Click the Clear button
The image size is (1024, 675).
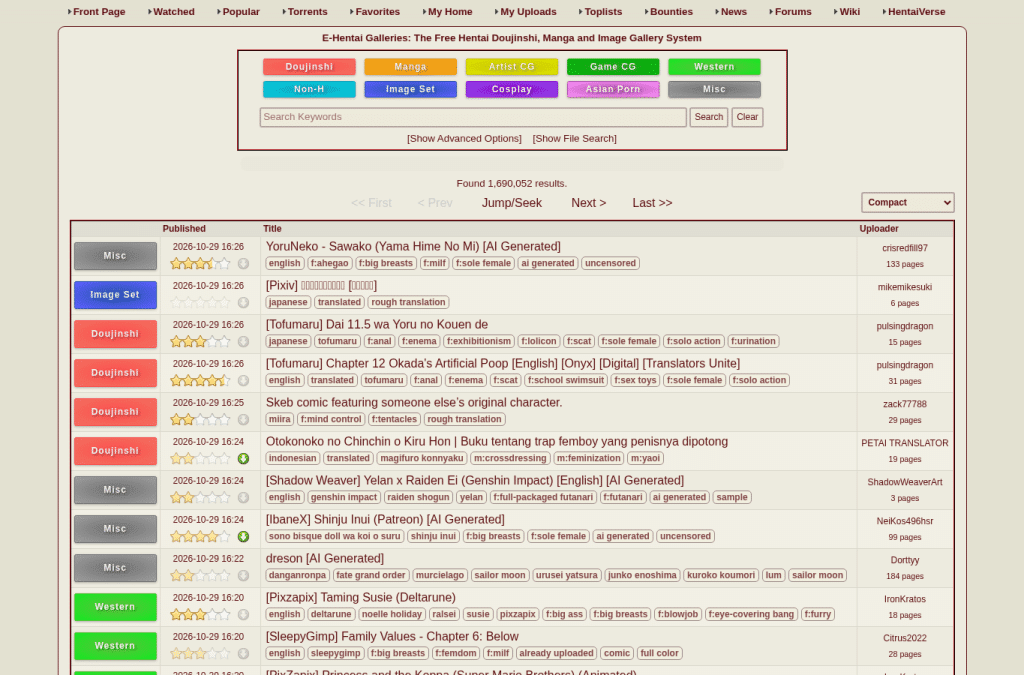747,117
